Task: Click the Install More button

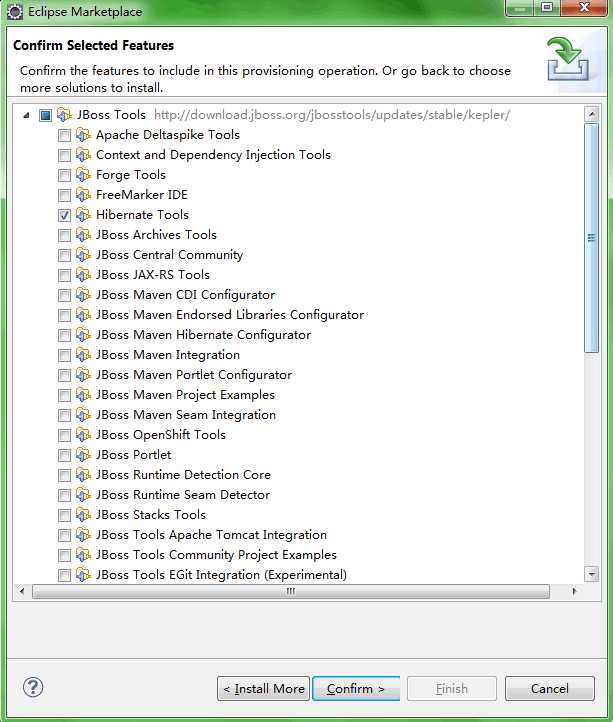Action: click(x=263, y=688)
